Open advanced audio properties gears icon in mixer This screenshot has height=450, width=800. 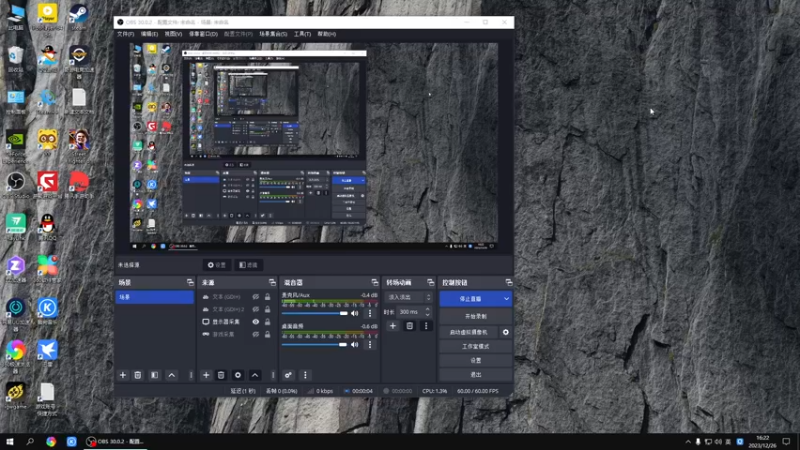point(288,375)
